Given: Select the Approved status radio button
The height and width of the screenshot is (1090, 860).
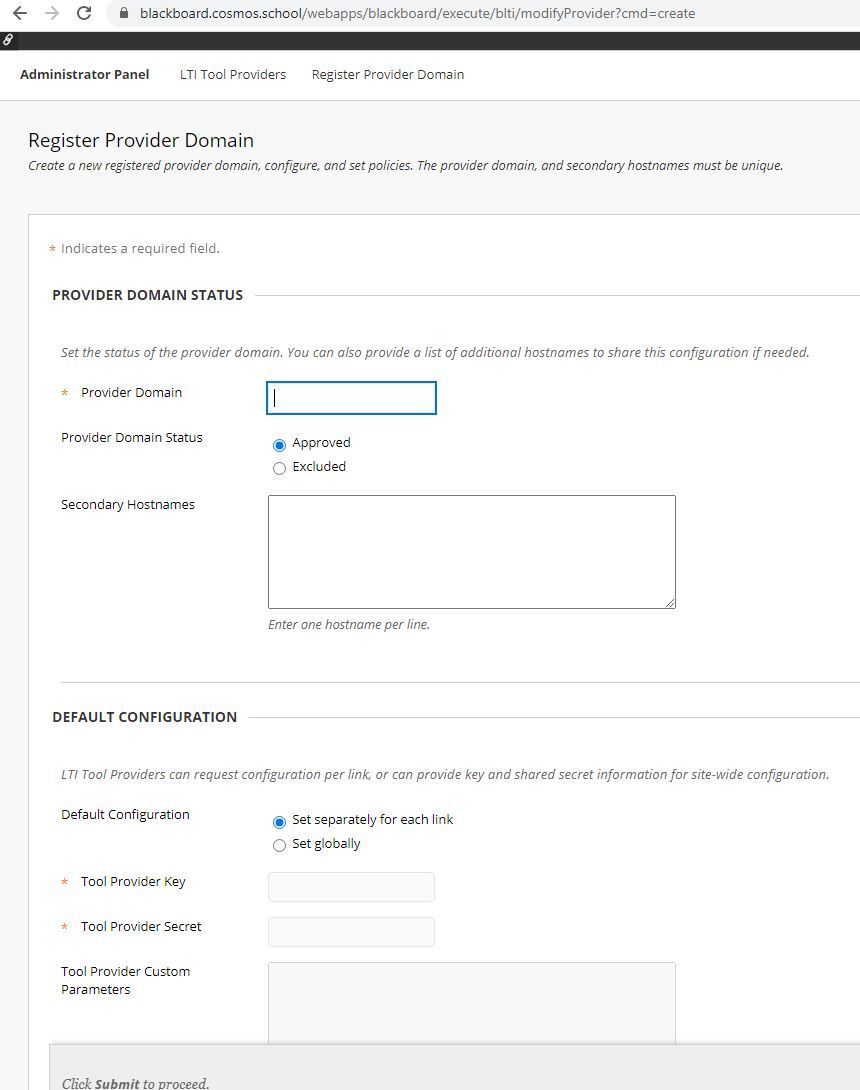Looking at the screenshot, I should (x=279, y=445).
